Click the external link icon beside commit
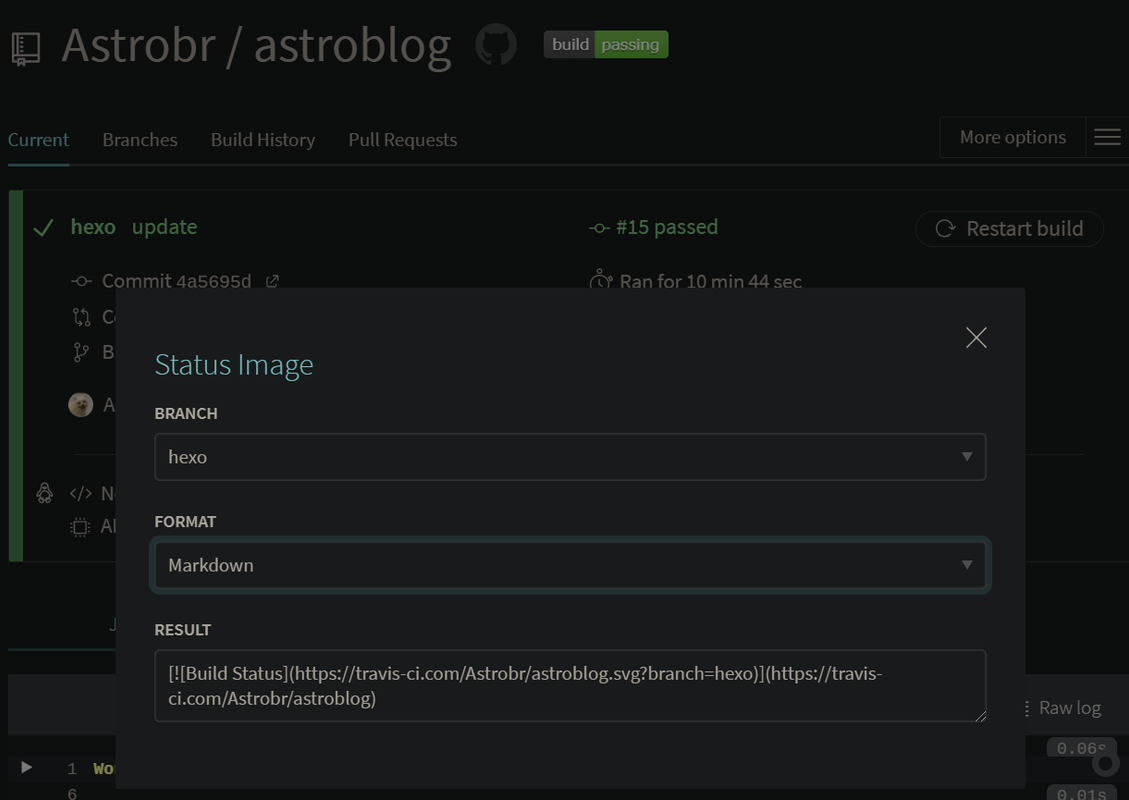The width and height of the screenshot is (1129, 800). [x=272, y=282]
